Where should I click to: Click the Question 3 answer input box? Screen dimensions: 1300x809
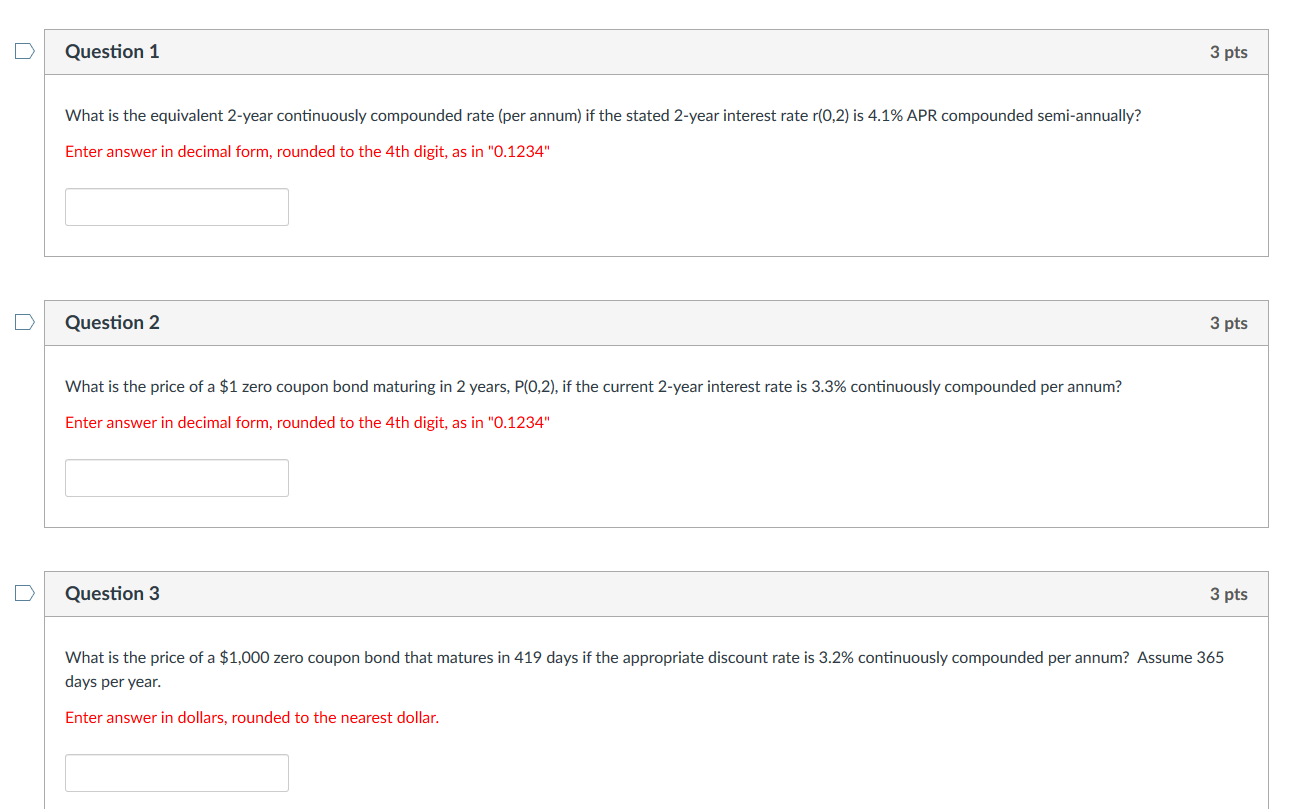pyautogui.click(x=176, y=772)
